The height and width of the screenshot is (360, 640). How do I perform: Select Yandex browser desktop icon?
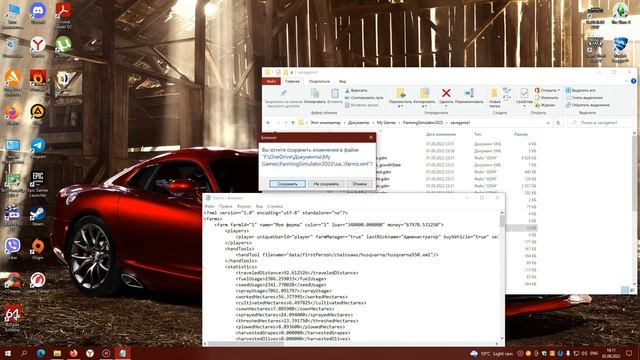click(x=38, y=47)
